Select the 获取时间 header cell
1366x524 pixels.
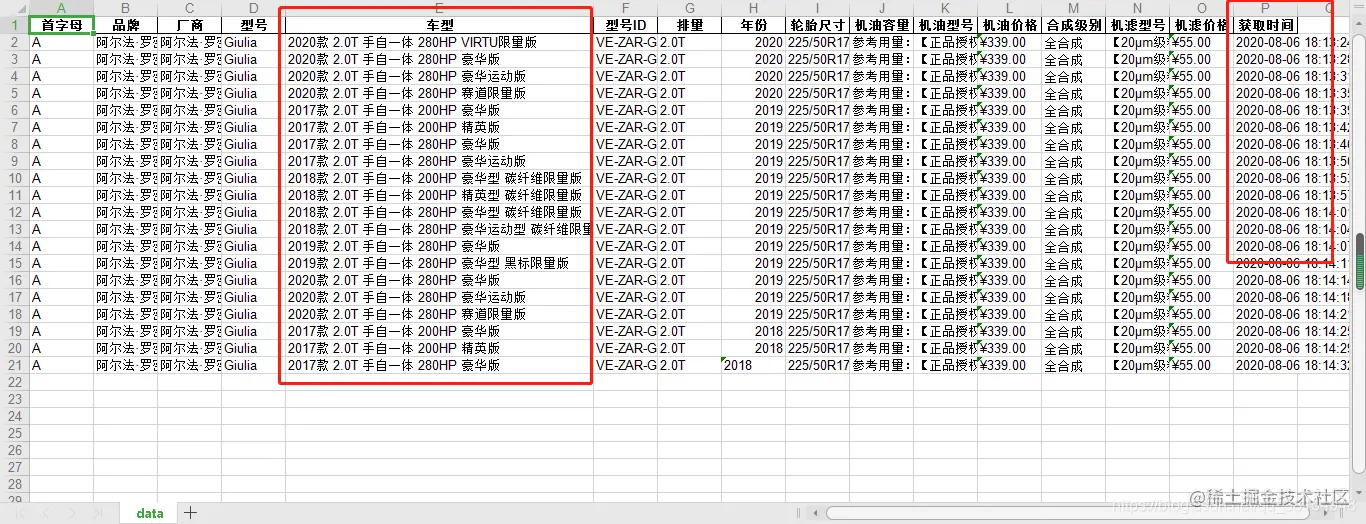1265,25
